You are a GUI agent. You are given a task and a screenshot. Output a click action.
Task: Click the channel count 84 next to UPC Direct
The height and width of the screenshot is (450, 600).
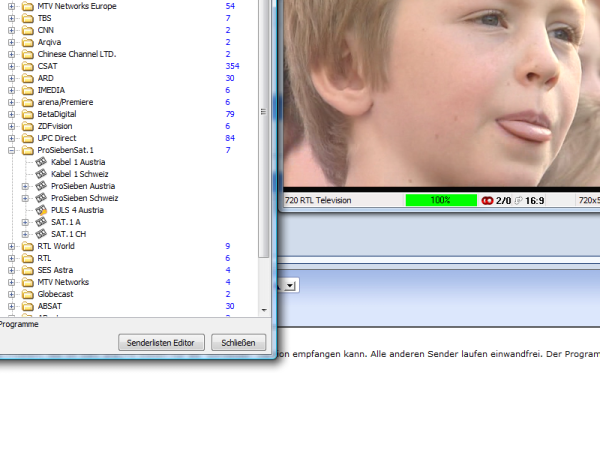click(x=230, y=138)
